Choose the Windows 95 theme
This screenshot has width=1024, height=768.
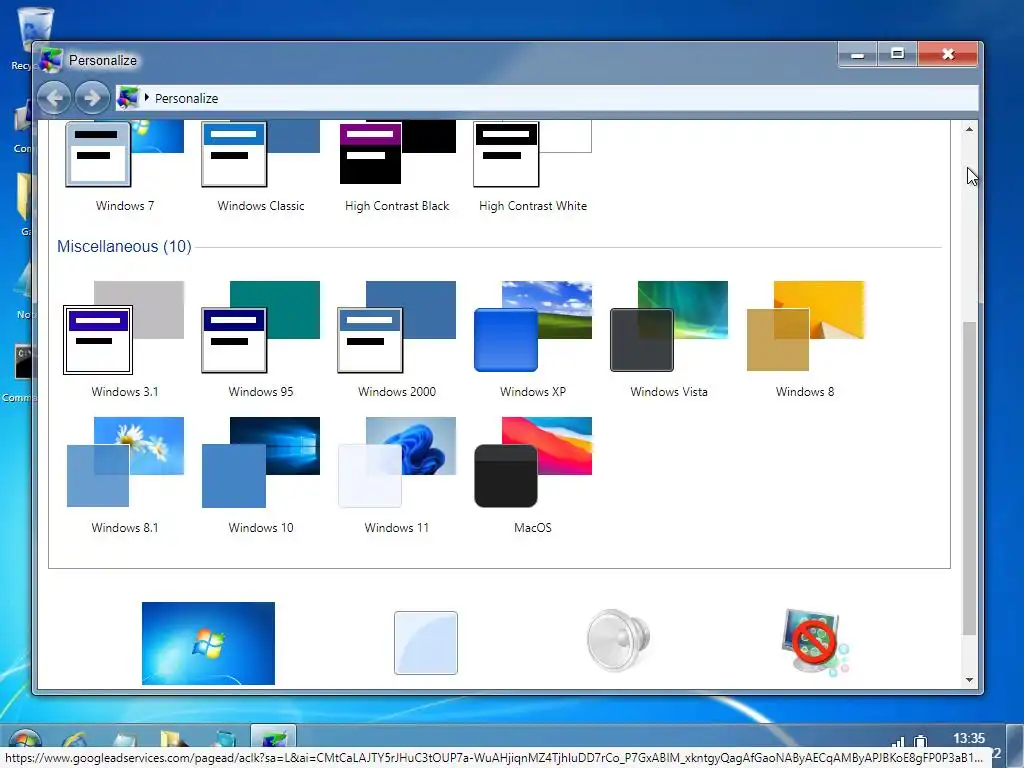[x=261, y=340]
